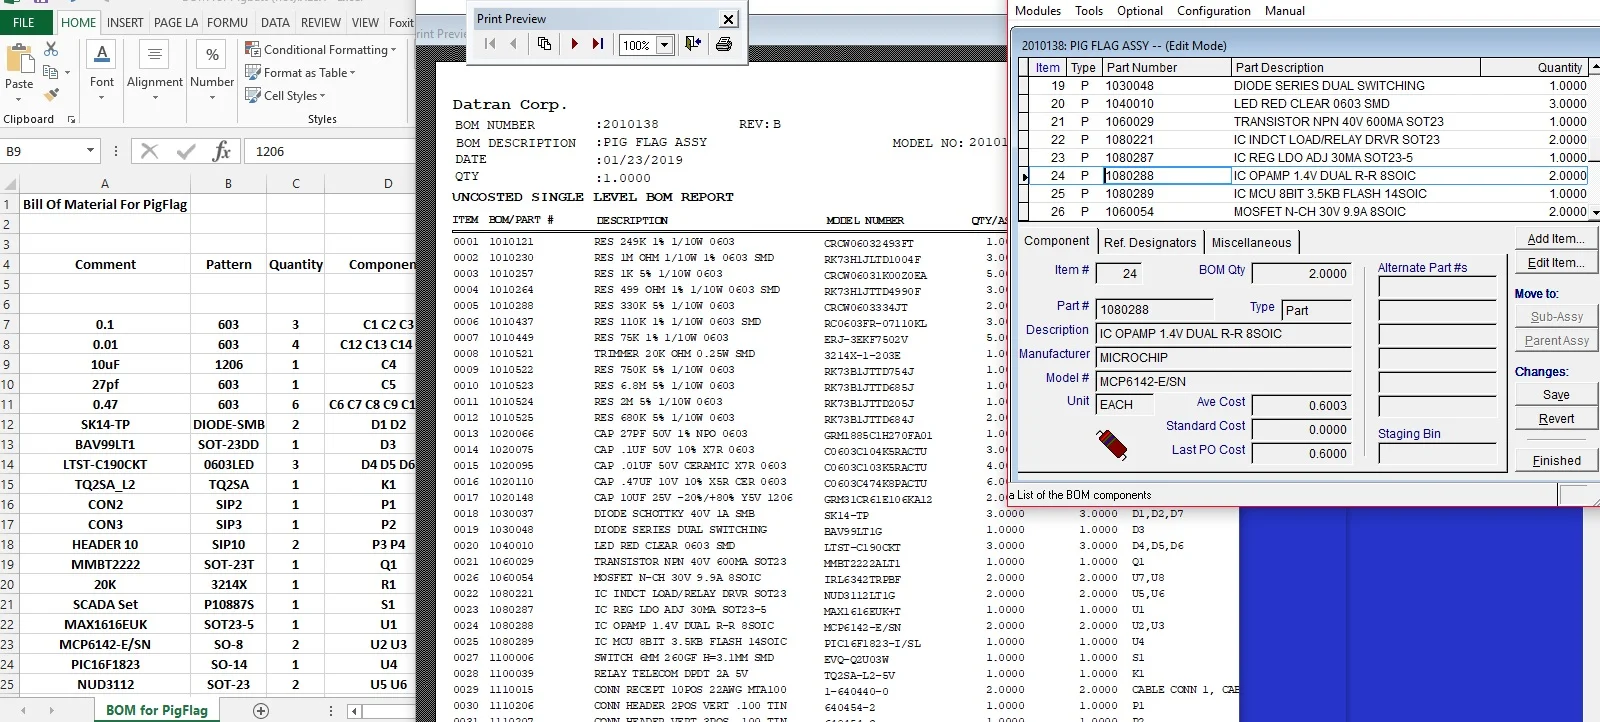Click the red component part icon
Image resolution: width=1600 pixels, height=722 pixels.
[1112, 444]
